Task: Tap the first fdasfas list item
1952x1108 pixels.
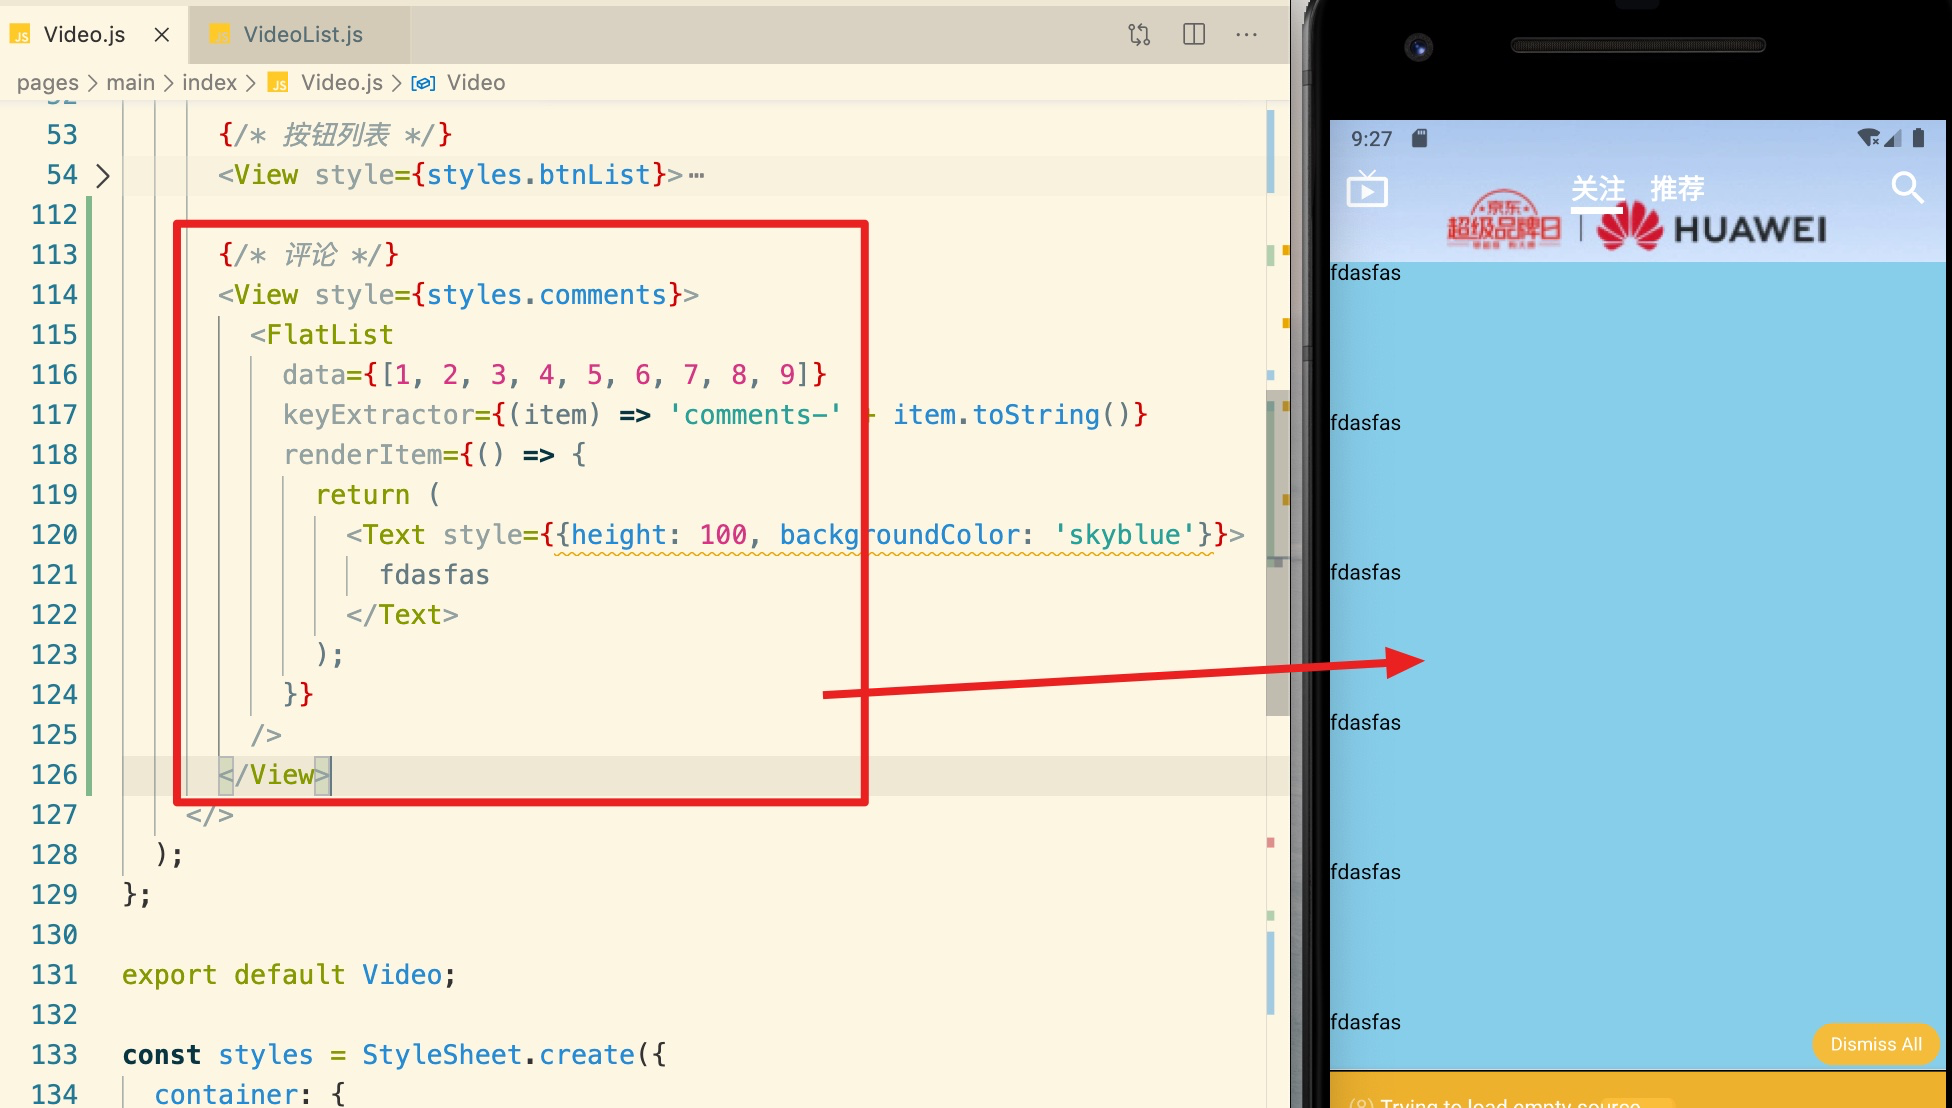Action: pyautogui.click(x=1638, y=337)
